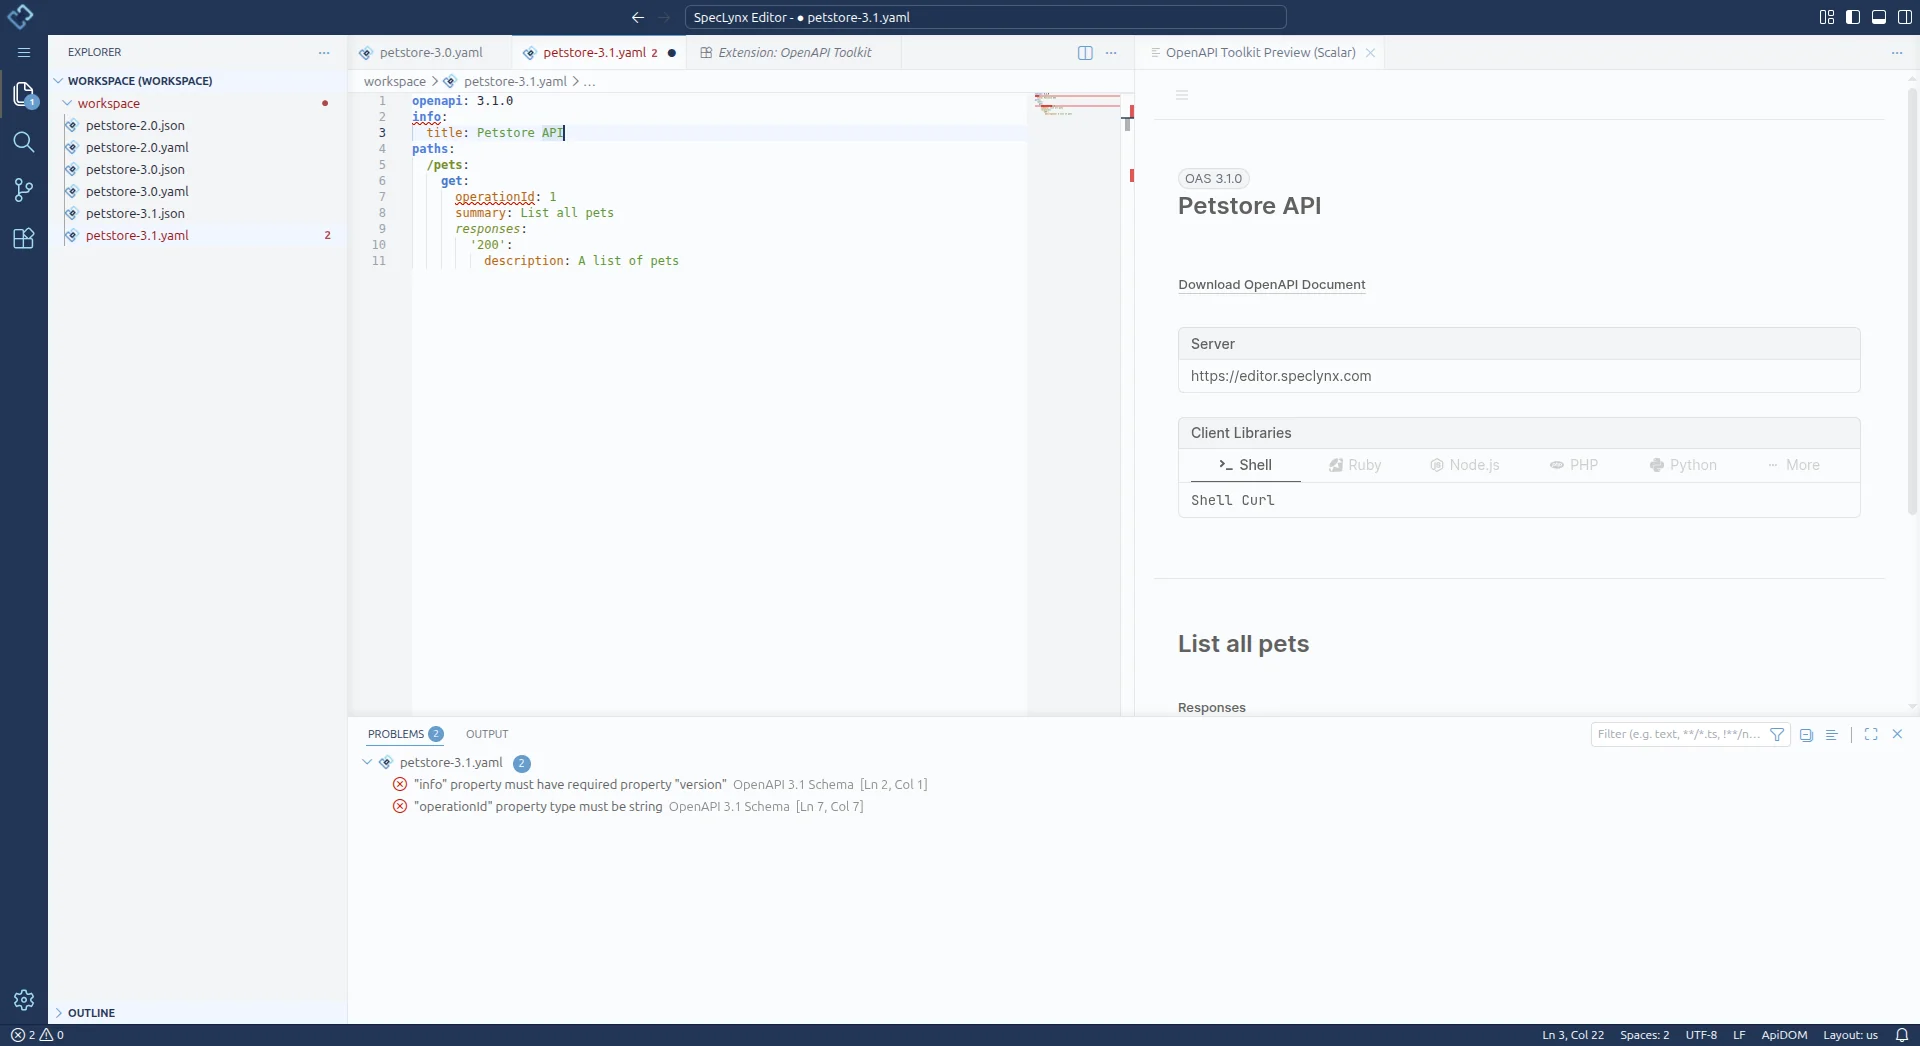Open the hamburger menu in activity bar
Image resolution: width=1920 pixels, height=1046 pixels.
[x=24, y=52]
